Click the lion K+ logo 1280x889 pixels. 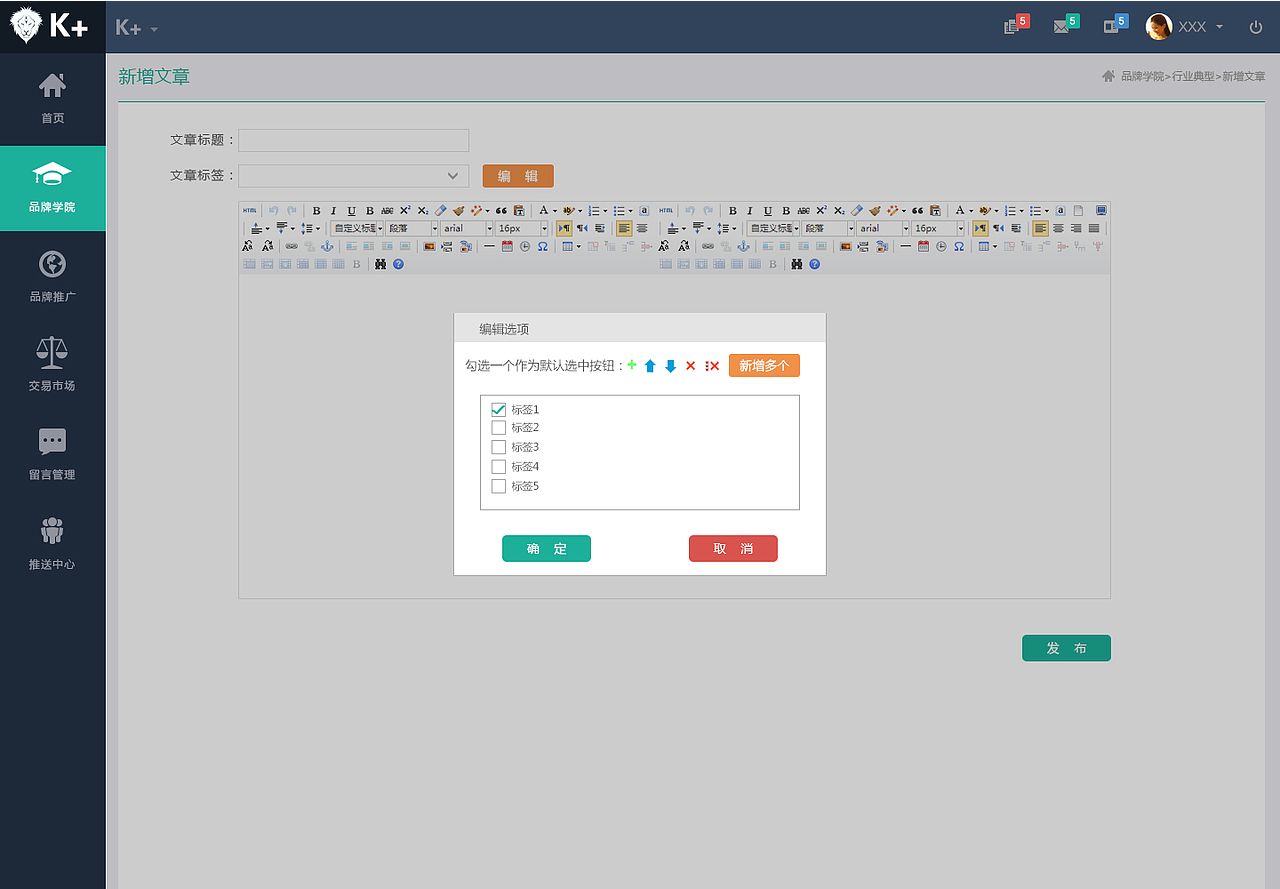(x=50, y=26)
